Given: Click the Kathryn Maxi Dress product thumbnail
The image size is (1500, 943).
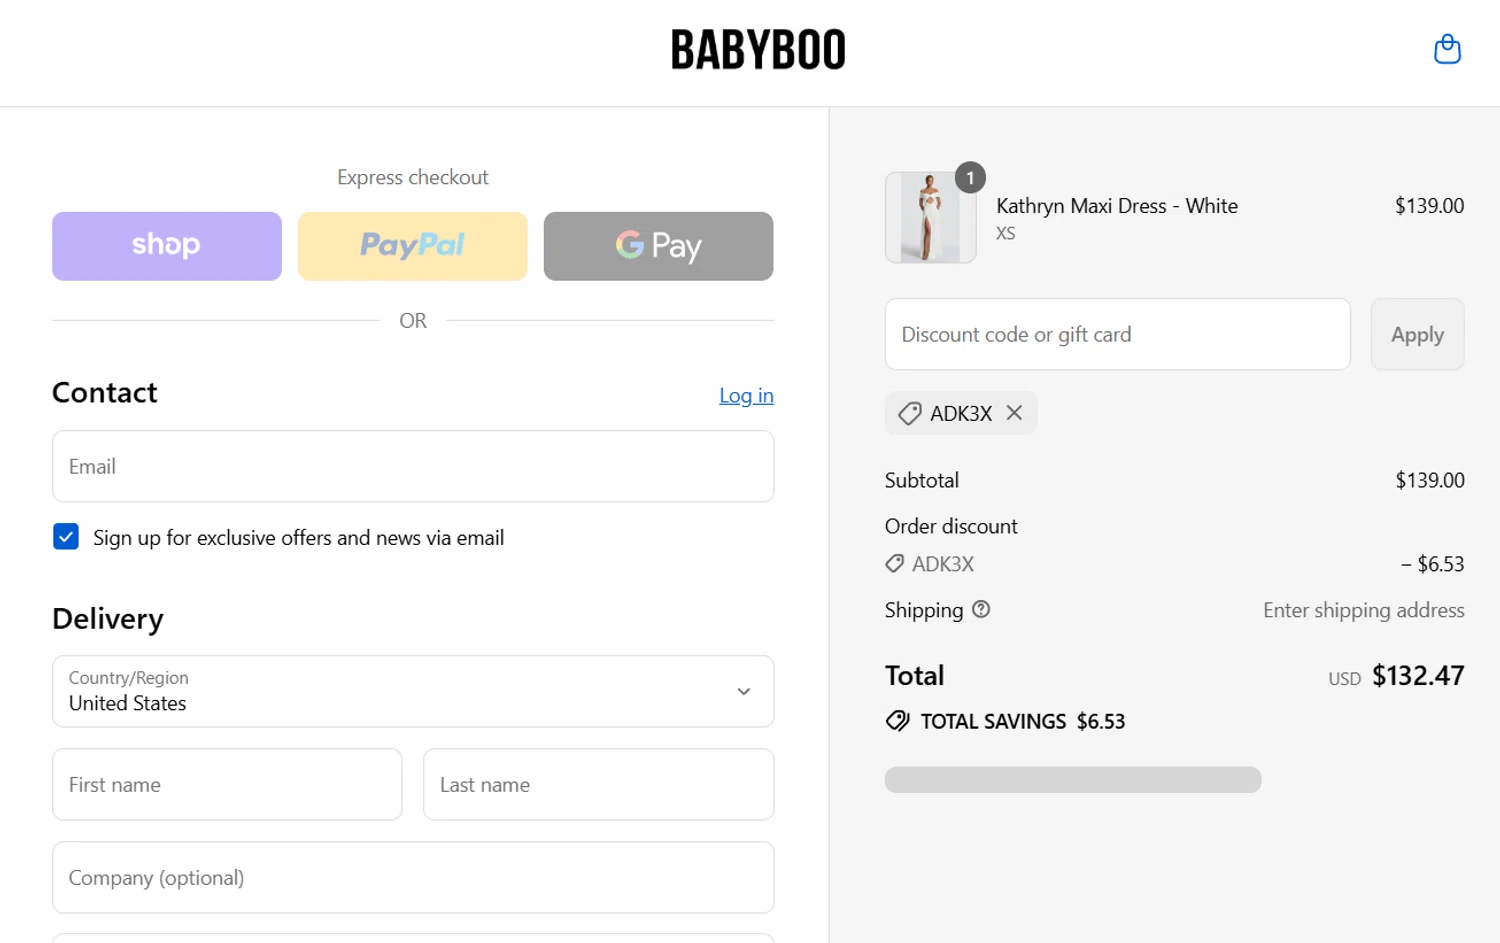Looking at the screenshot, I should pos(930,217).
